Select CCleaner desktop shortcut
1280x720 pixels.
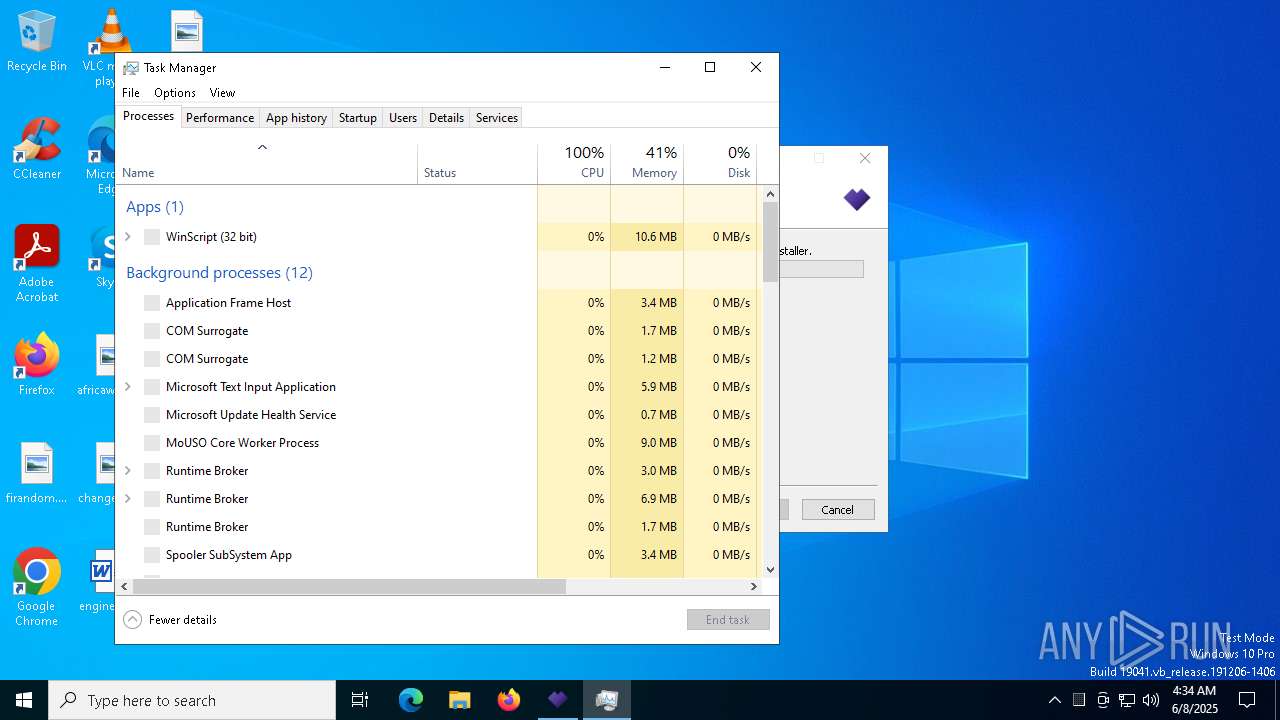pyautogui.click(x=37, y=150)
